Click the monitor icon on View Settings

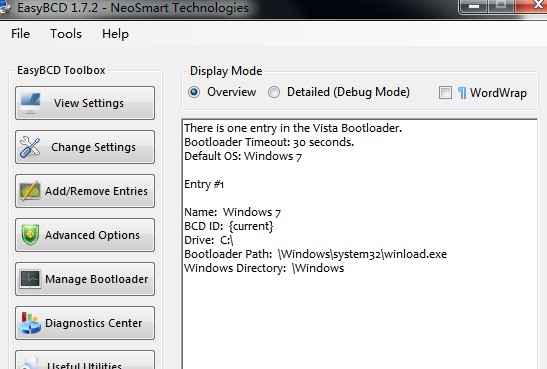click(x=30, y=103)
